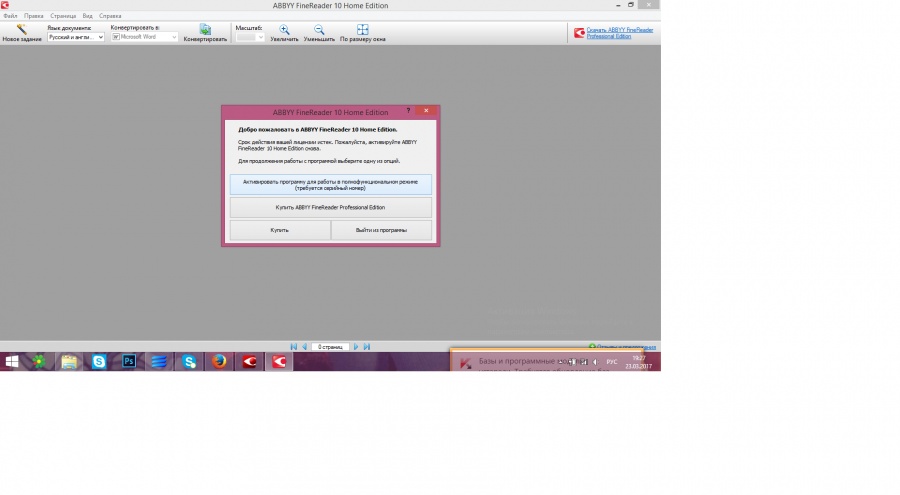
Task: Open the first FineReader taskbar icon
Action: pyautogui.click(x=249, y=361)
